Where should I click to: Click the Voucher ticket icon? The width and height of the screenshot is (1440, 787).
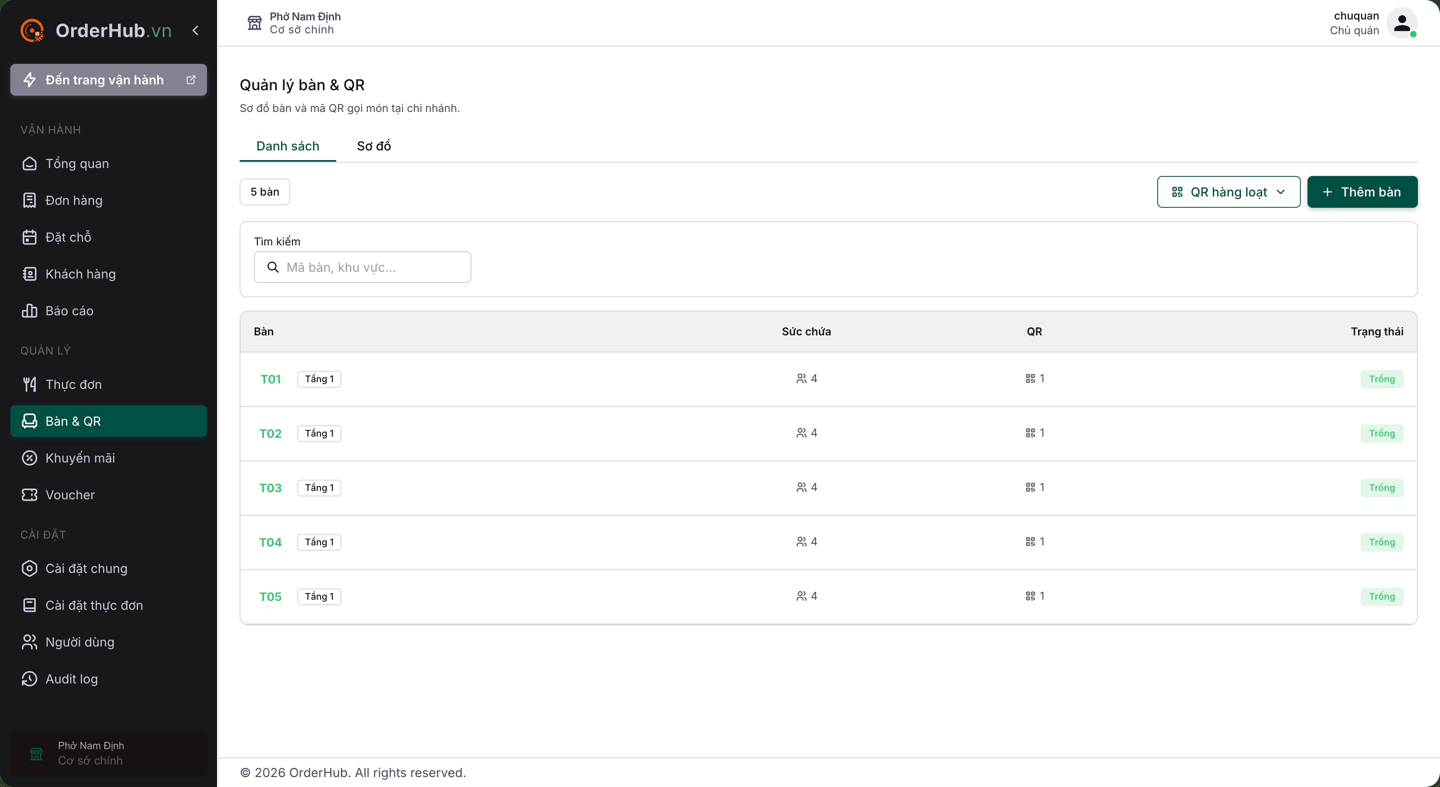pyautogui.click(x=29, y=495)
